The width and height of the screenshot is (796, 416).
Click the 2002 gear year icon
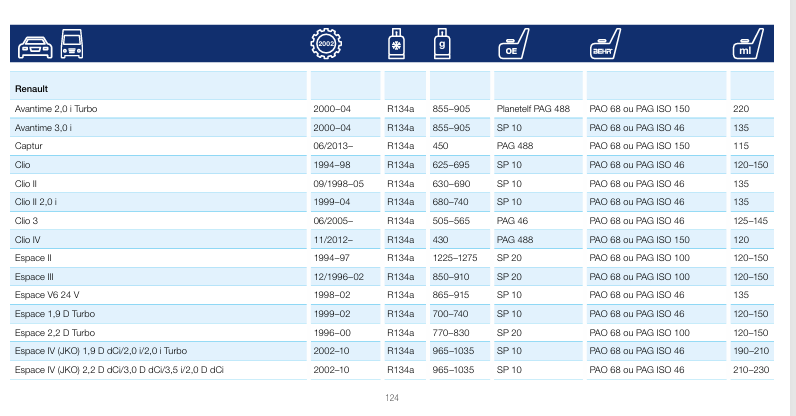[328, 45]
